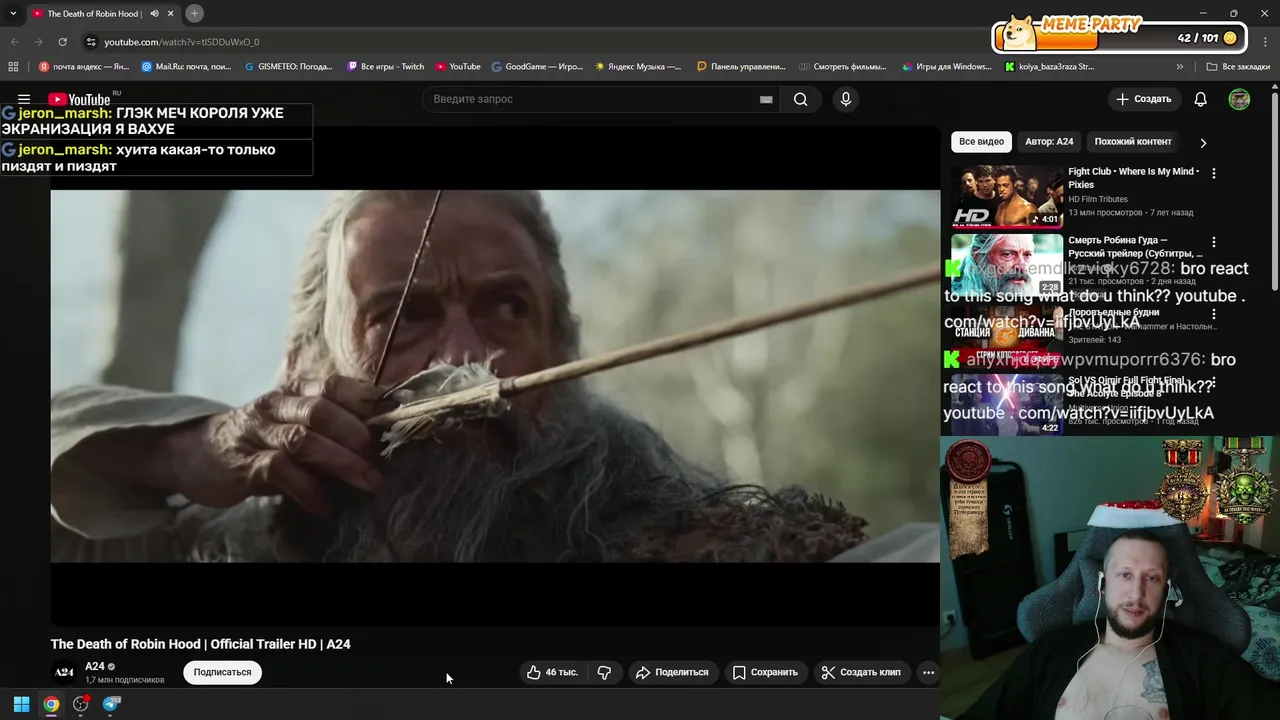The image size is (1280, 720).
Task: Open the A24 channel avatar
Action: pyautogui.click(x=64, y=672)
